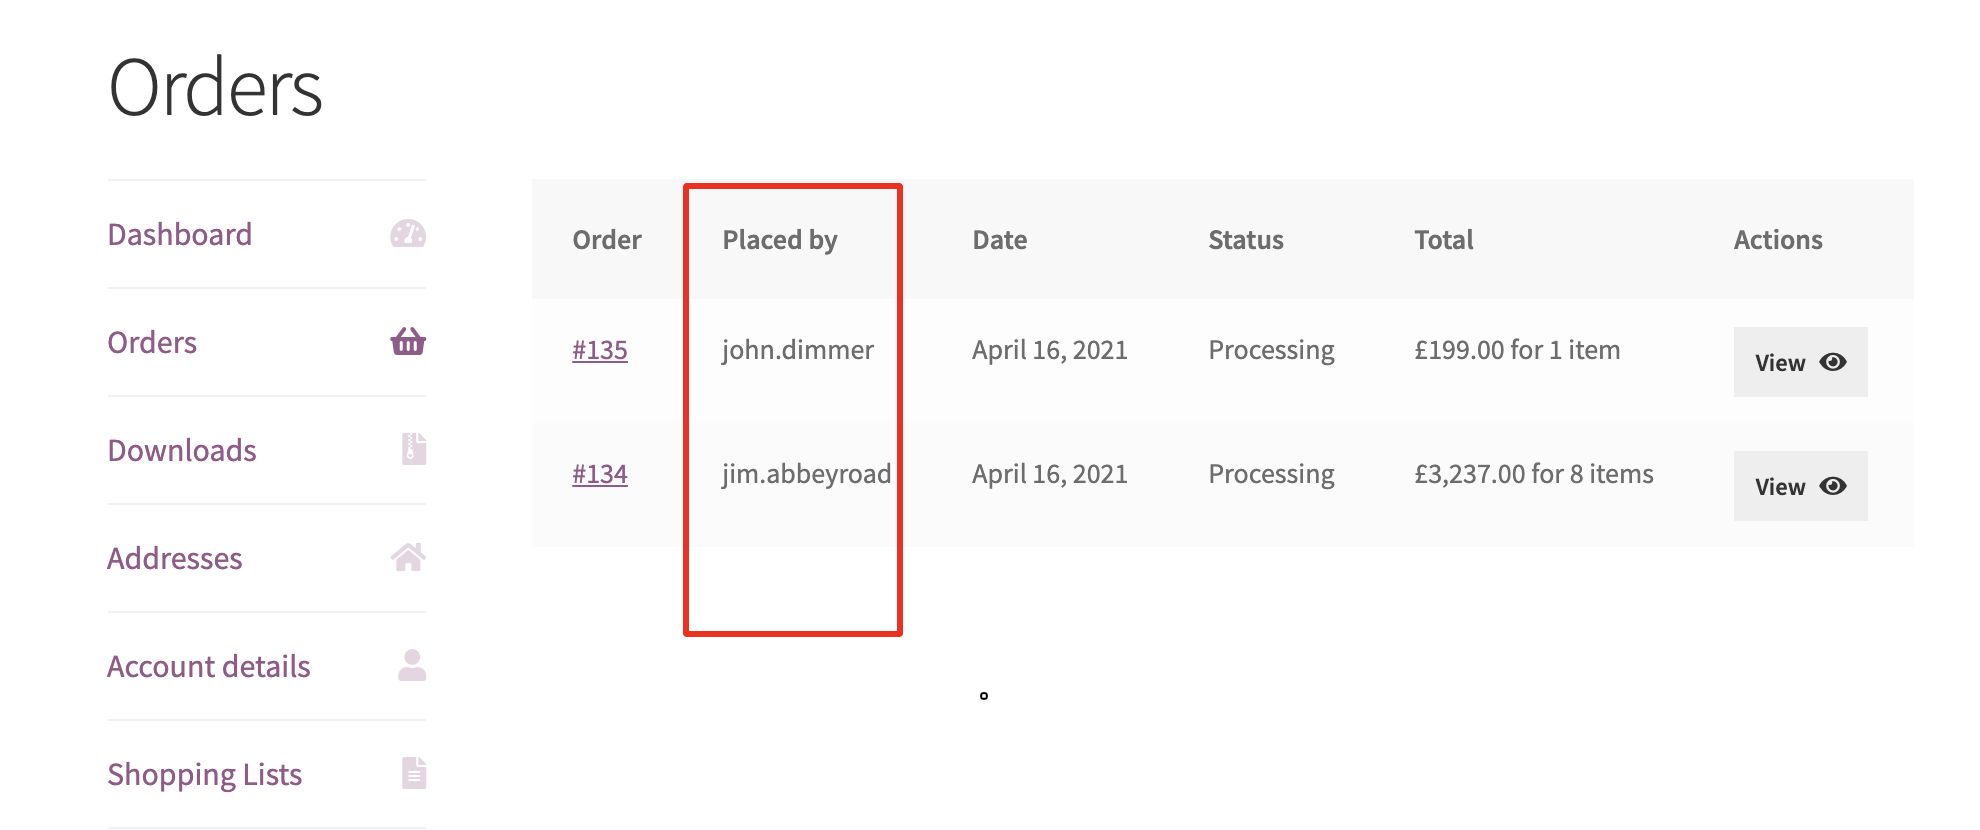Screen dimensions: 1980x830
Task: Open order #134 link
Action: click(x=600, y=475)
